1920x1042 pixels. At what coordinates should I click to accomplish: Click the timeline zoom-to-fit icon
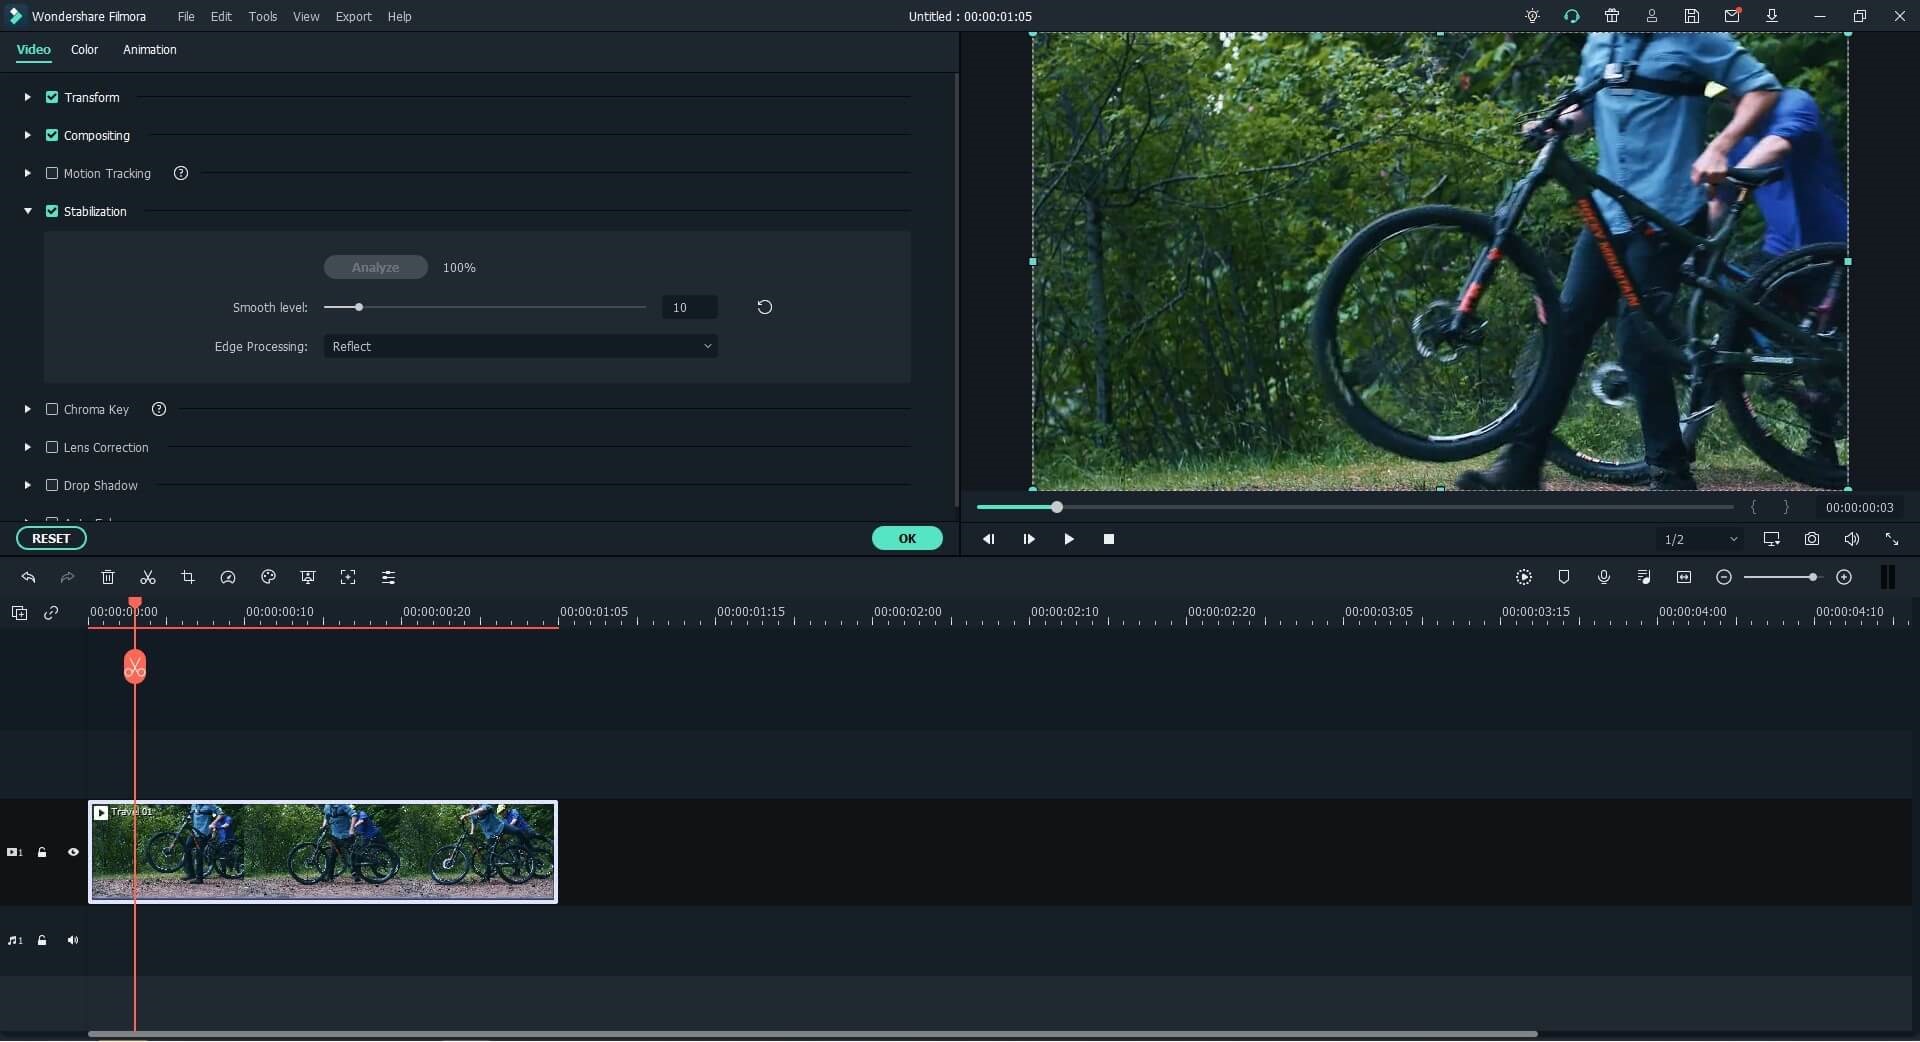click(1684, 578)
